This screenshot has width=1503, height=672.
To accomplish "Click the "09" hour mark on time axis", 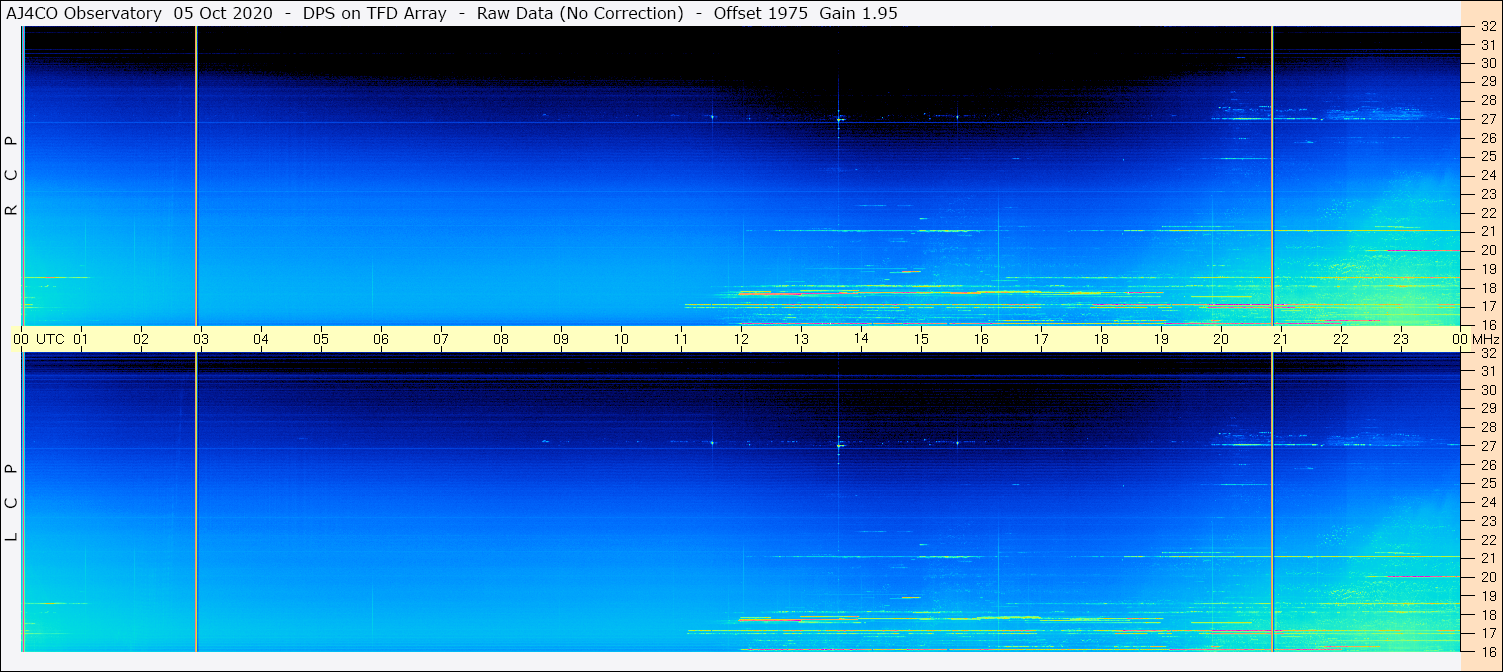I will pos(561,339).
